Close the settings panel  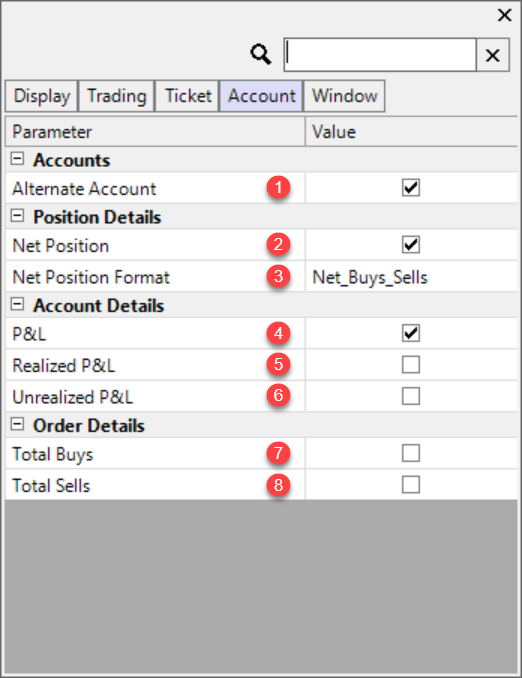coord(504,16)
